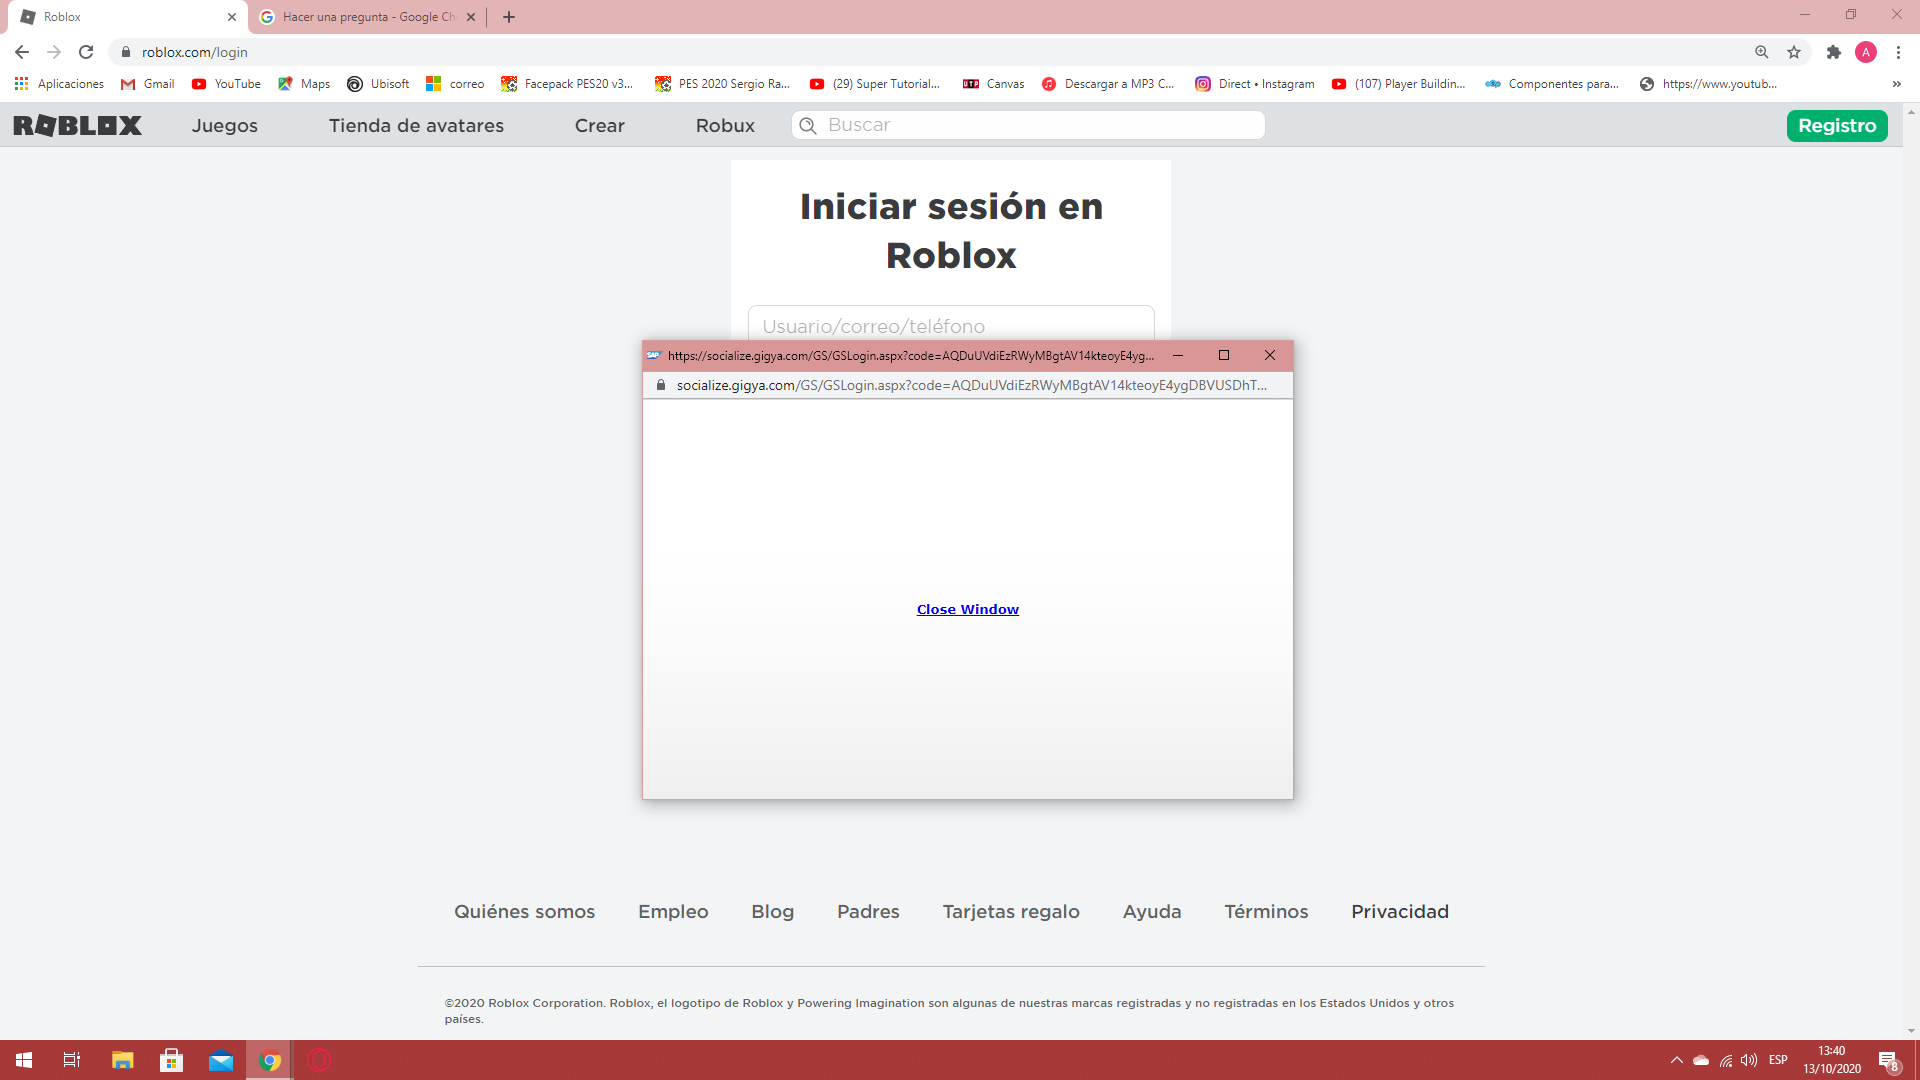Show hidden bookmarks with the chevron
Image resolution: width=1920 pixels, height=1080 pixels.
[x=1897, y=84]
